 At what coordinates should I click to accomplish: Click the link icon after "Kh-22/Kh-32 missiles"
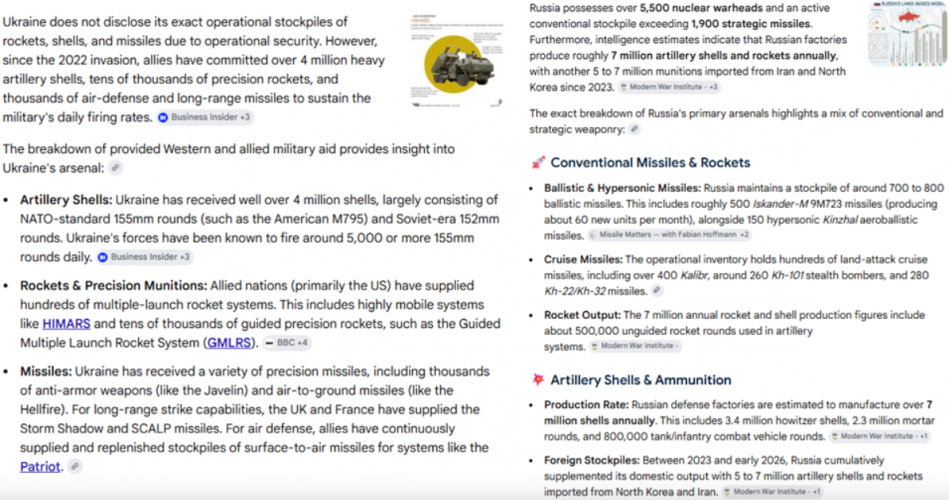(x=657, y=291)
